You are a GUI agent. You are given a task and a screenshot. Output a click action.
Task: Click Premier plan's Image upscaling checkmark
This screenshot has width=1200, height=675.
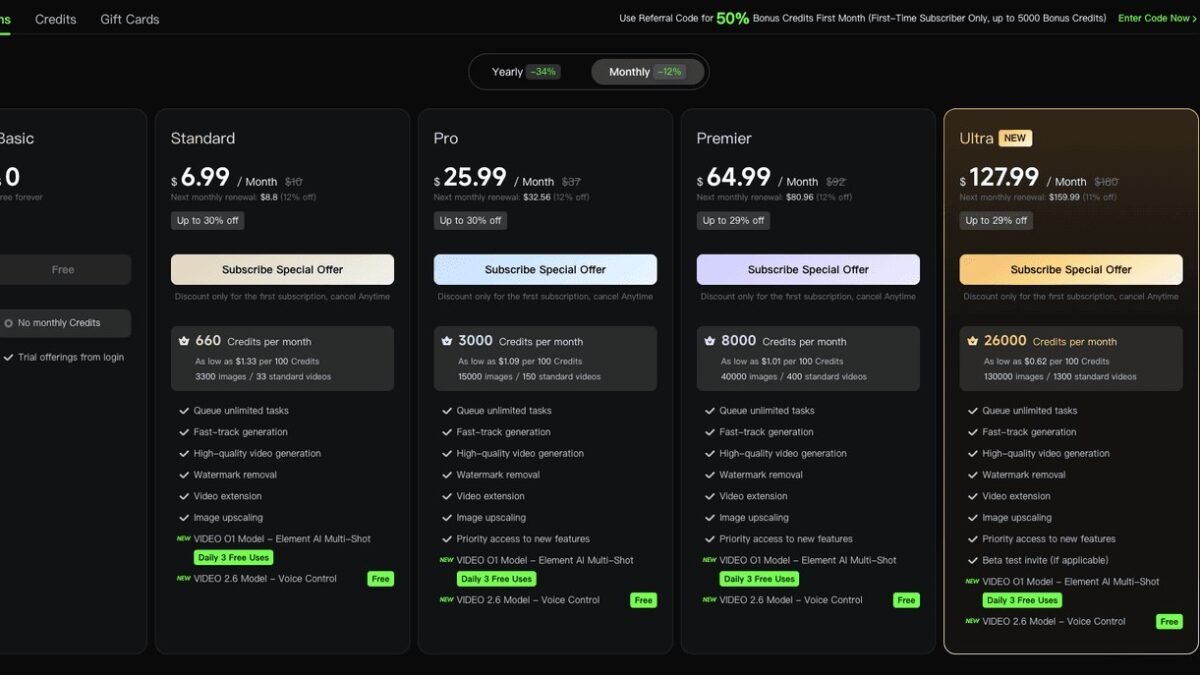(x=710, y=518)
